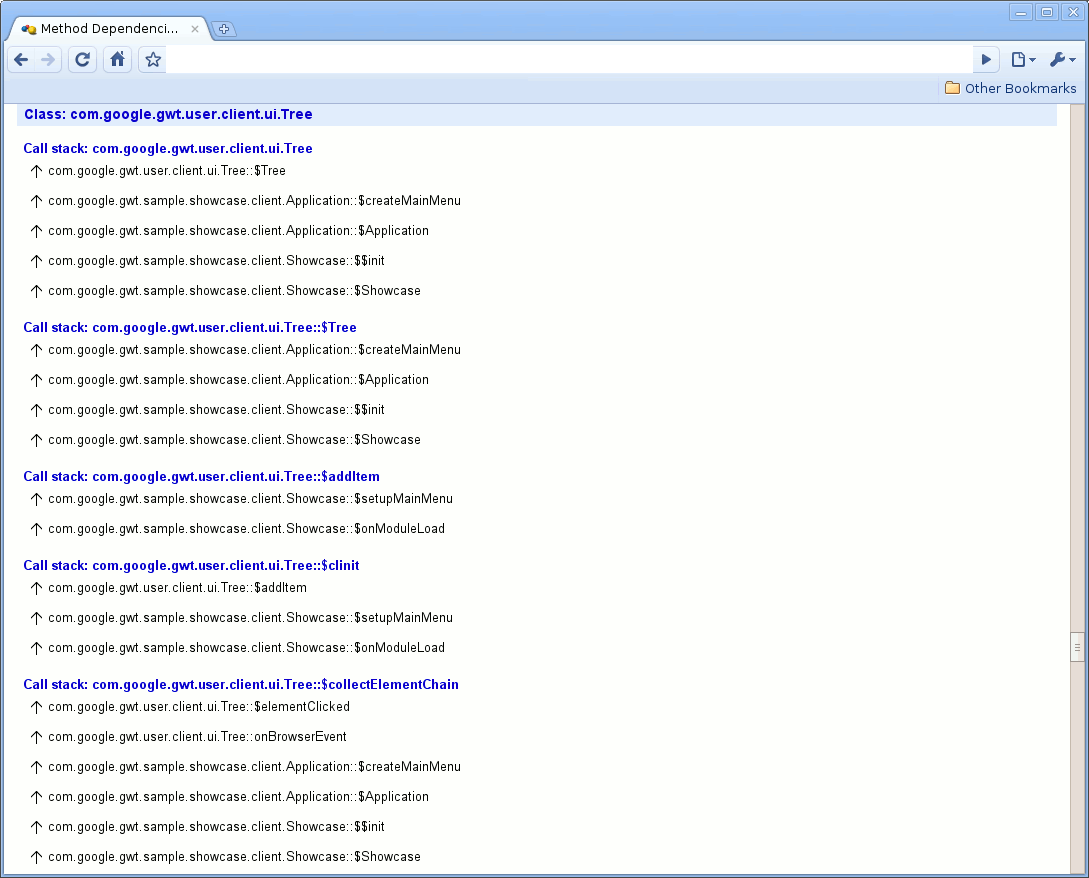Go back with the browser back arrow
This screenshot has height=878, width=1089.
pos(21,60)
